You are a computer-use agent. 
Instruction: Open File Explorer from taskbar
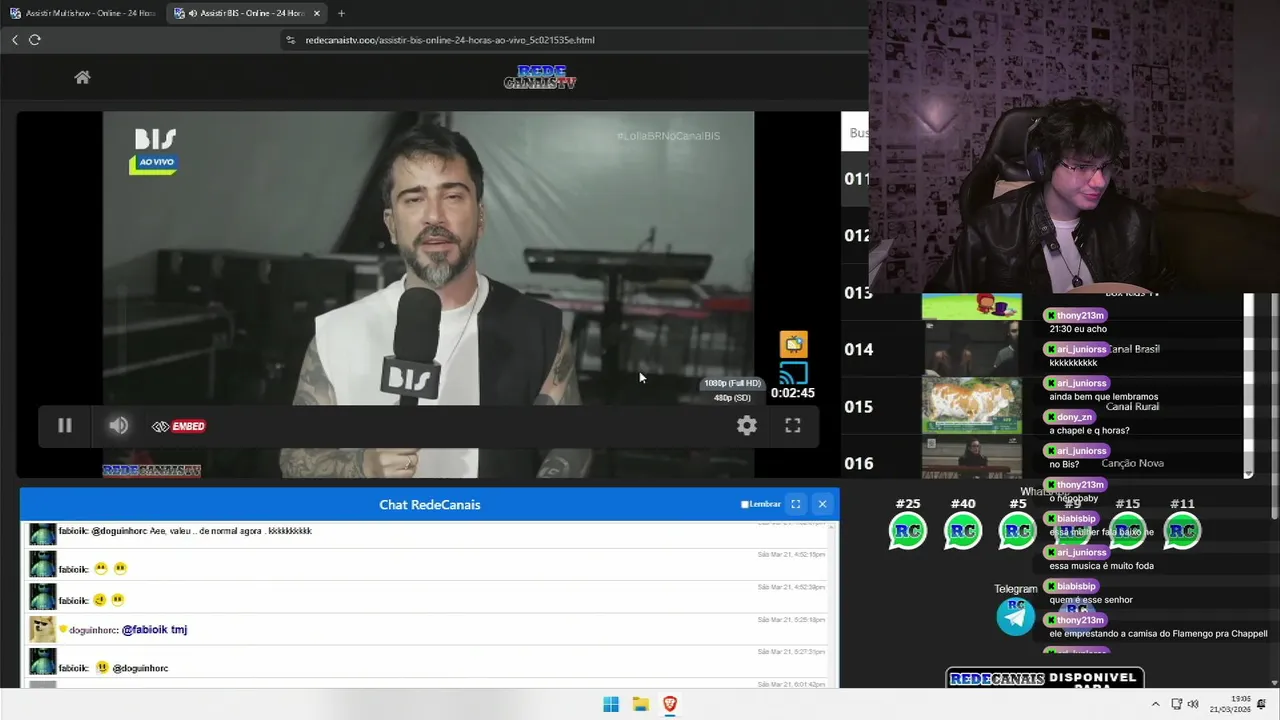point(641,704)
